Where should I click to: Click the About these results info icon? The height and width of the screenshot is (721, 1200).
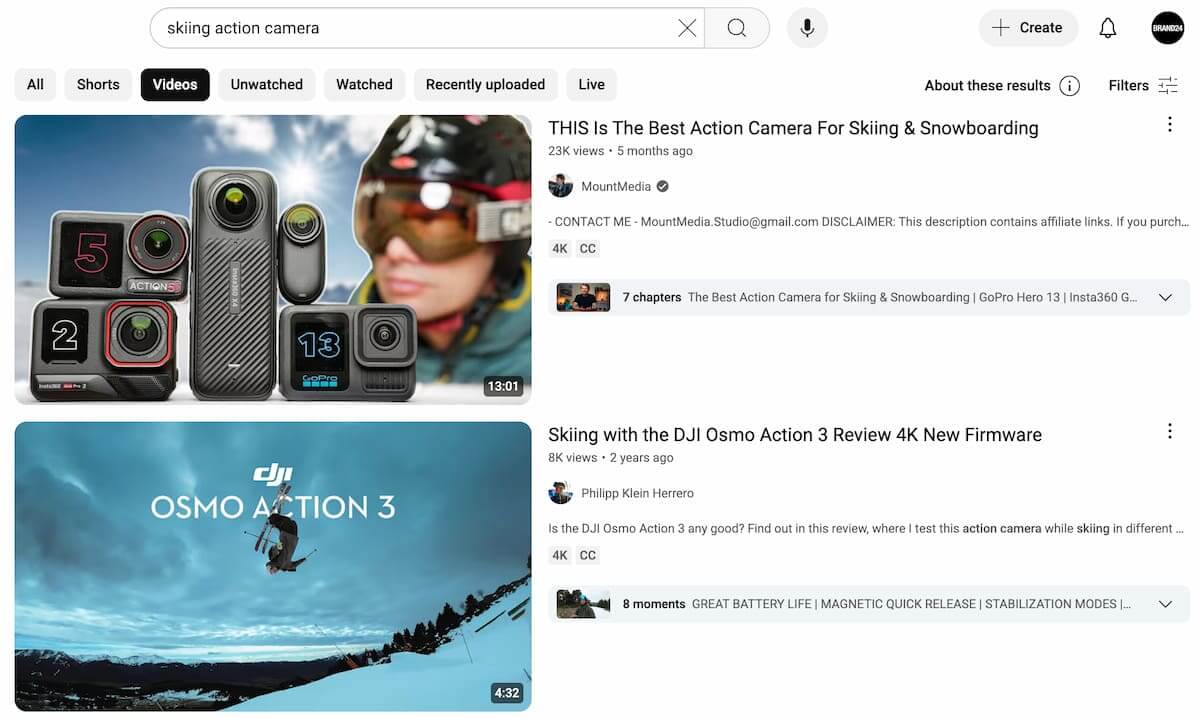(x=1069, y=85)
